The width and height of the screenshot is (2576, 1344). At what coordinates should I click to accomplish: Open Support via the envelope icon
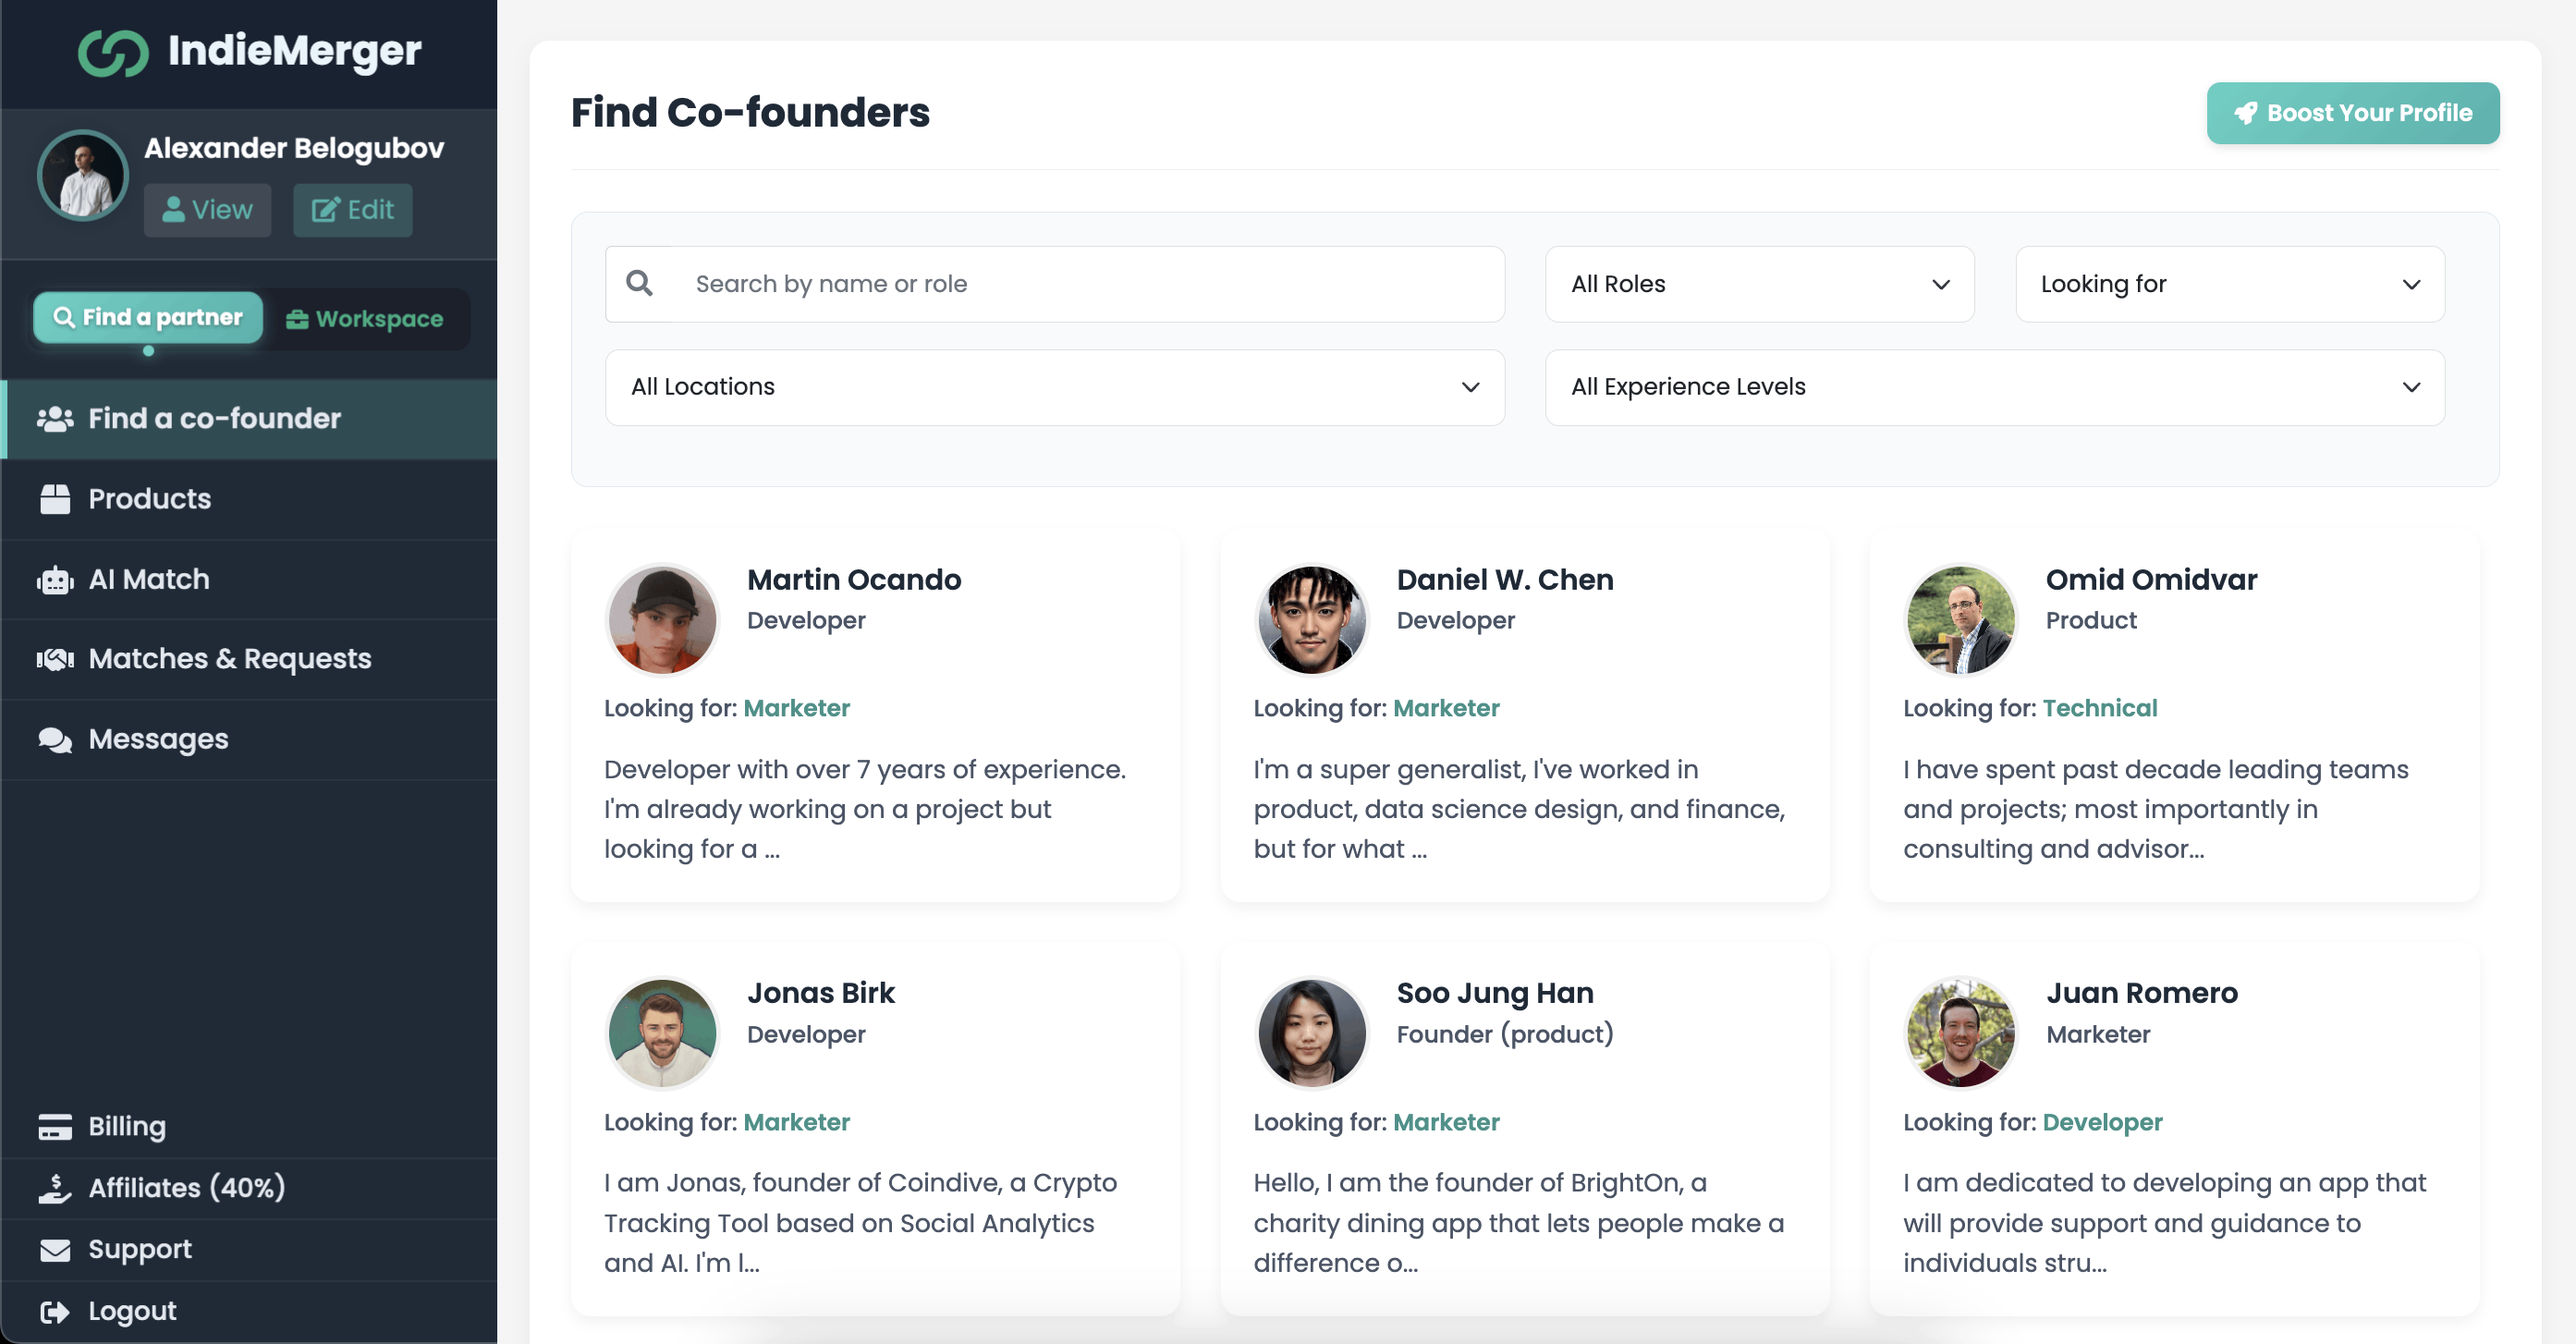pos(54,1249)
